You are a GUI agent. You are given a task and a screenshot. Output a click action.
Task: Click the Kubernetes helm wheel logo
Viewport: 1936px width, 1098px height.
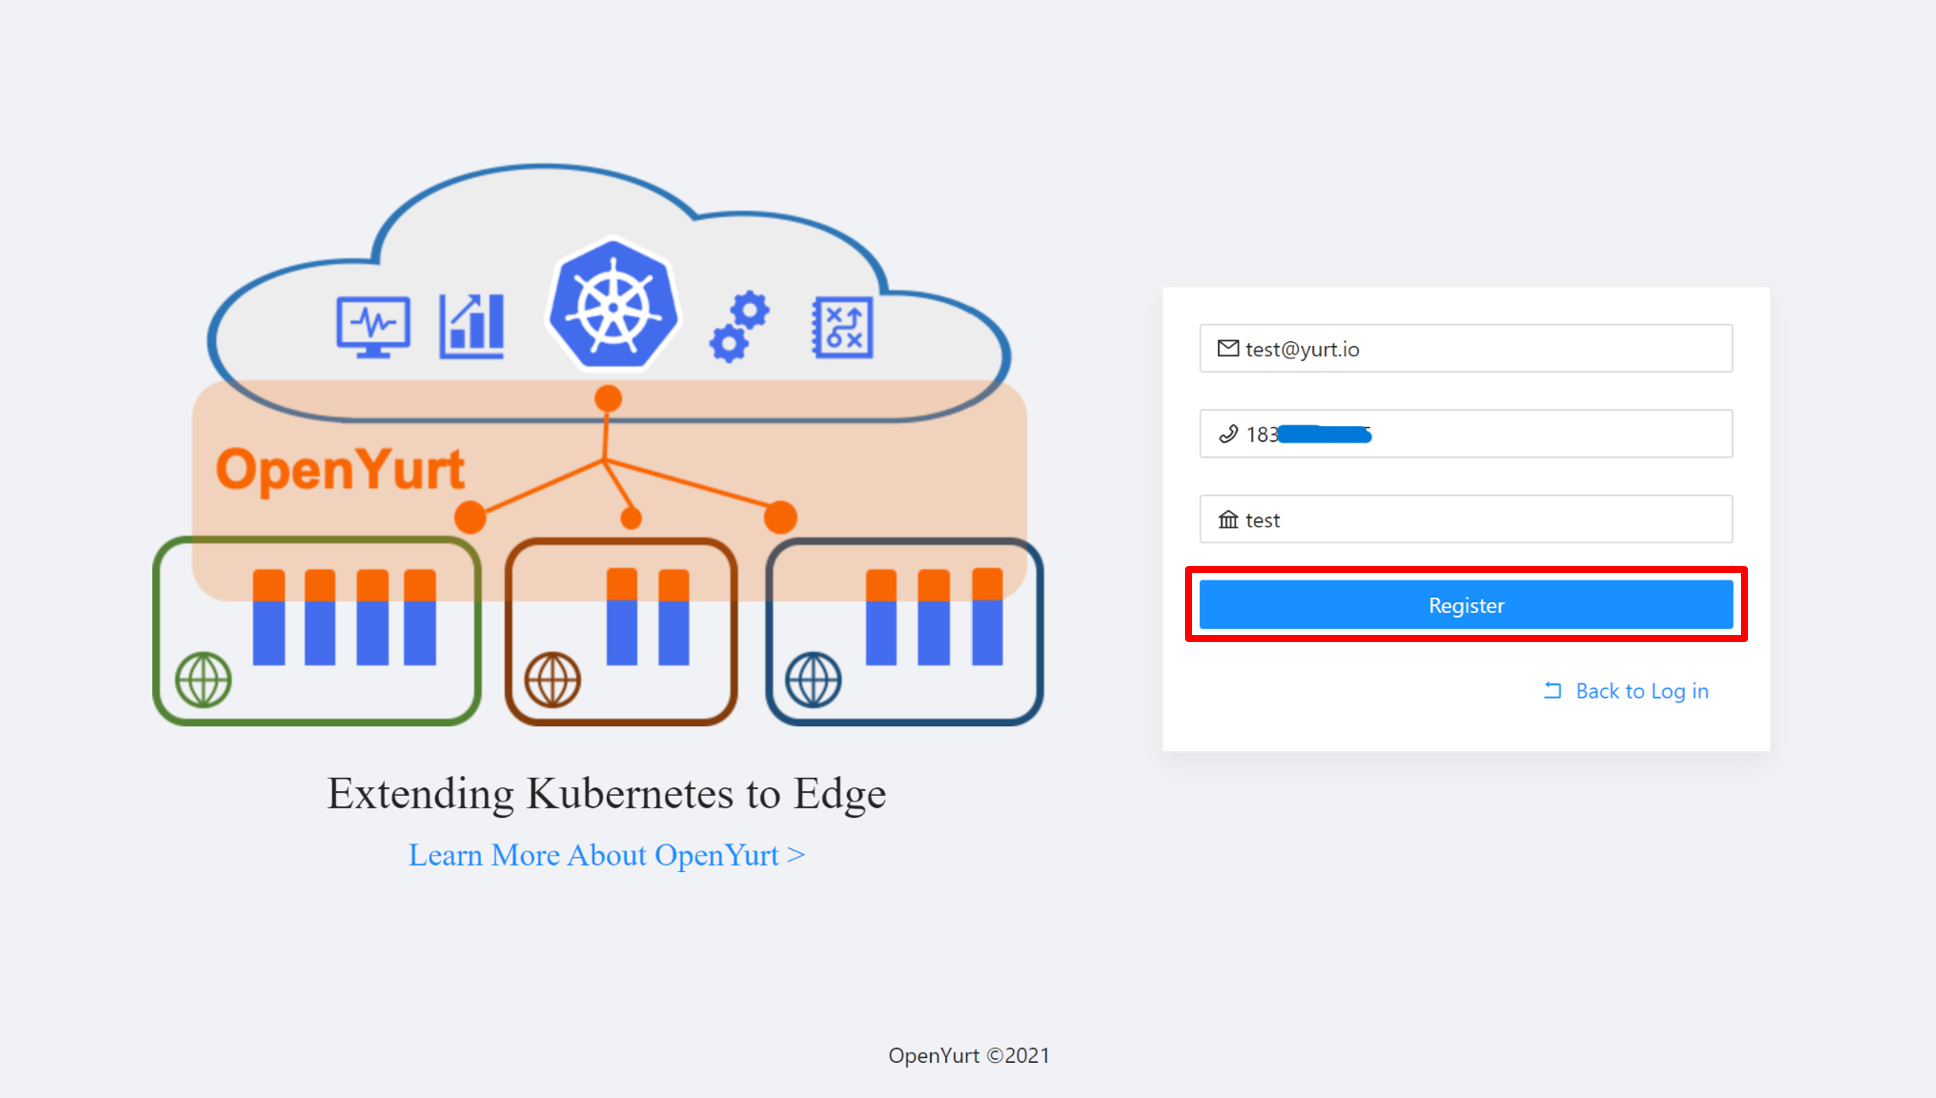[613, 305]
